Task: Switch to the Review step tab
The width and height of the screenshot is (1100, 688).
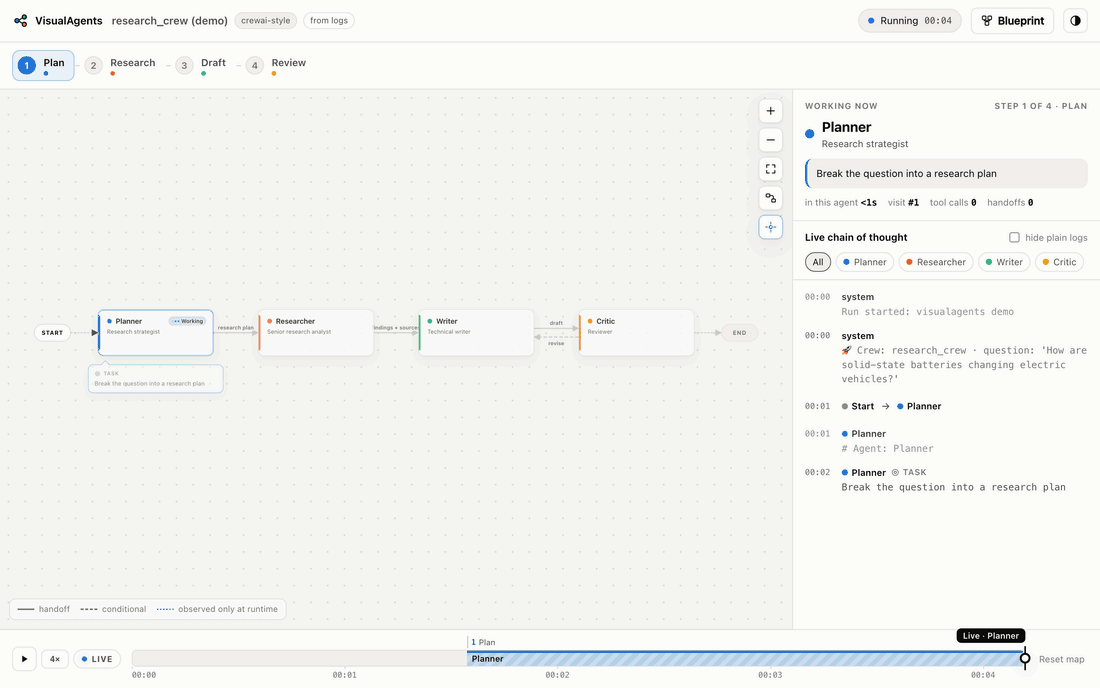Action: coord(276,65)
